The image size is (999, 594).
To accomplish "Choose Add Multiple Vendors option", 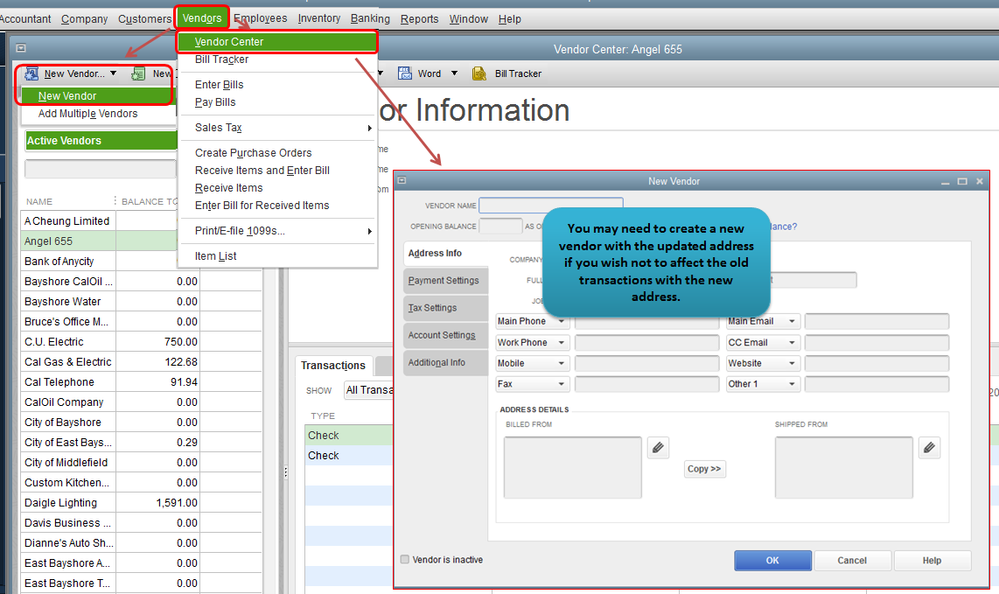I will point(88,113).
